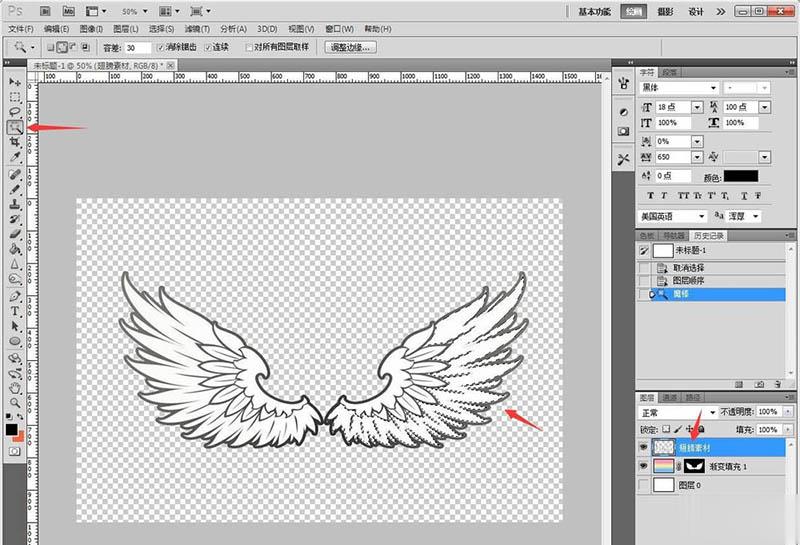The width and height of the screenshot is (800, 545).
Task: Pick the Rectangular Marquee tool
Action: [x=15, y=97]
